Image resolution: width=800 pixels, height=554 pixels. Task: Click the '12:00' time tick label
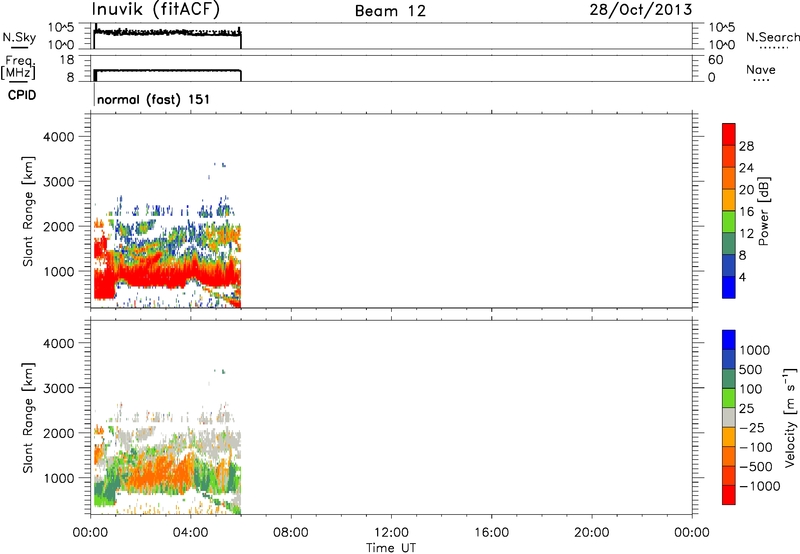tap(391, 533)
